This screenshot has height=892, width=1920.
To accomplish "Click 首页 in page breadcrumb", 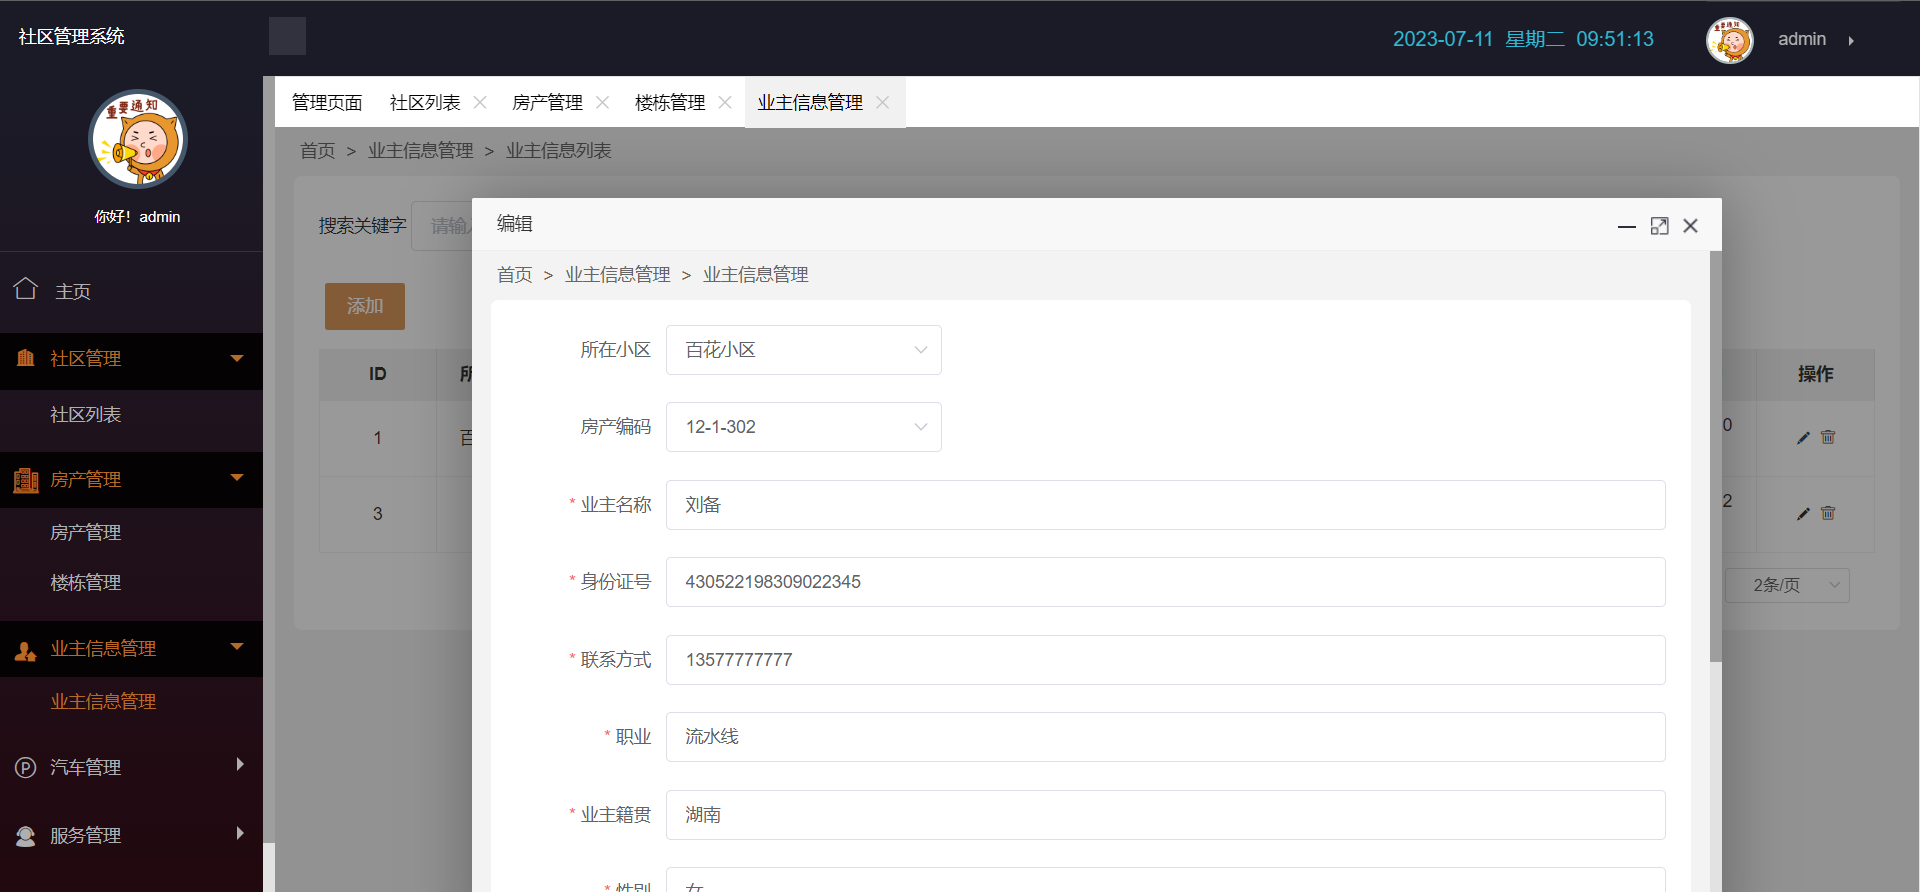I will [318, 151].
